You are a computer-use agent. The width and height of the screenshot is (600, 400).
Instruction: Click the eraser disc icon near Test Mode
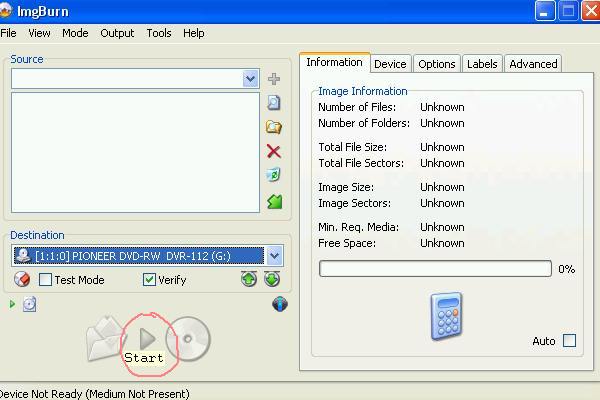point(22,279)
